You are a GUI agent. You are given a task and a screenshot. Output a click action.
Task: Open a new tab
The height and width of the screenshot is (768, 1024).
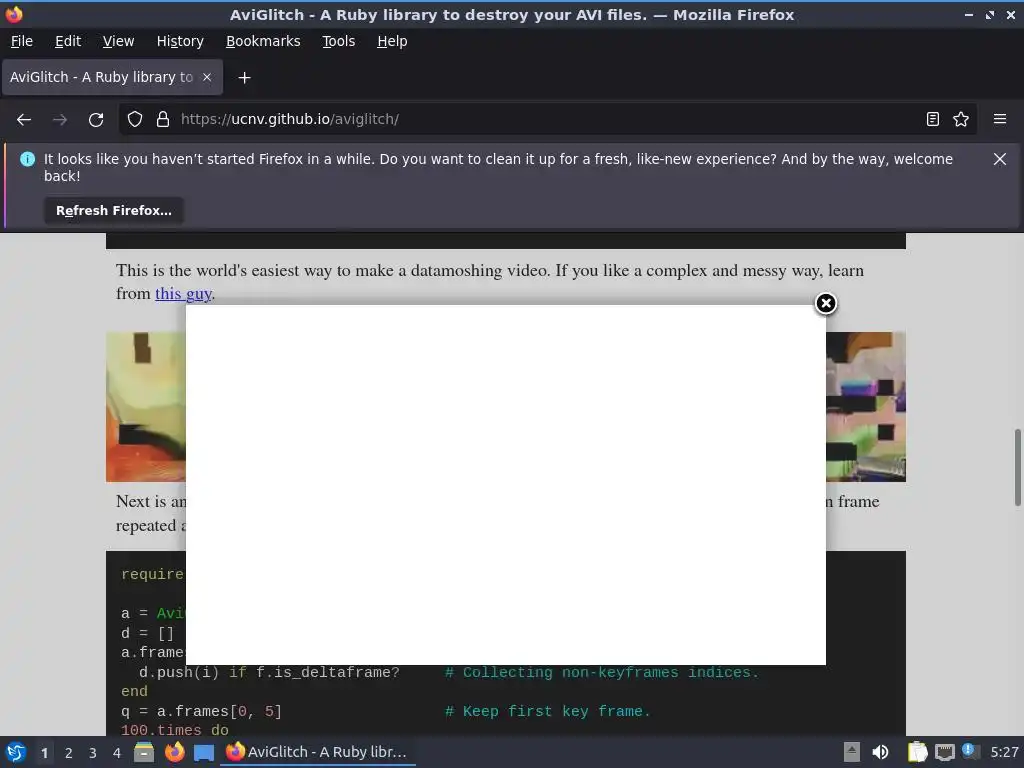(244, 78)
